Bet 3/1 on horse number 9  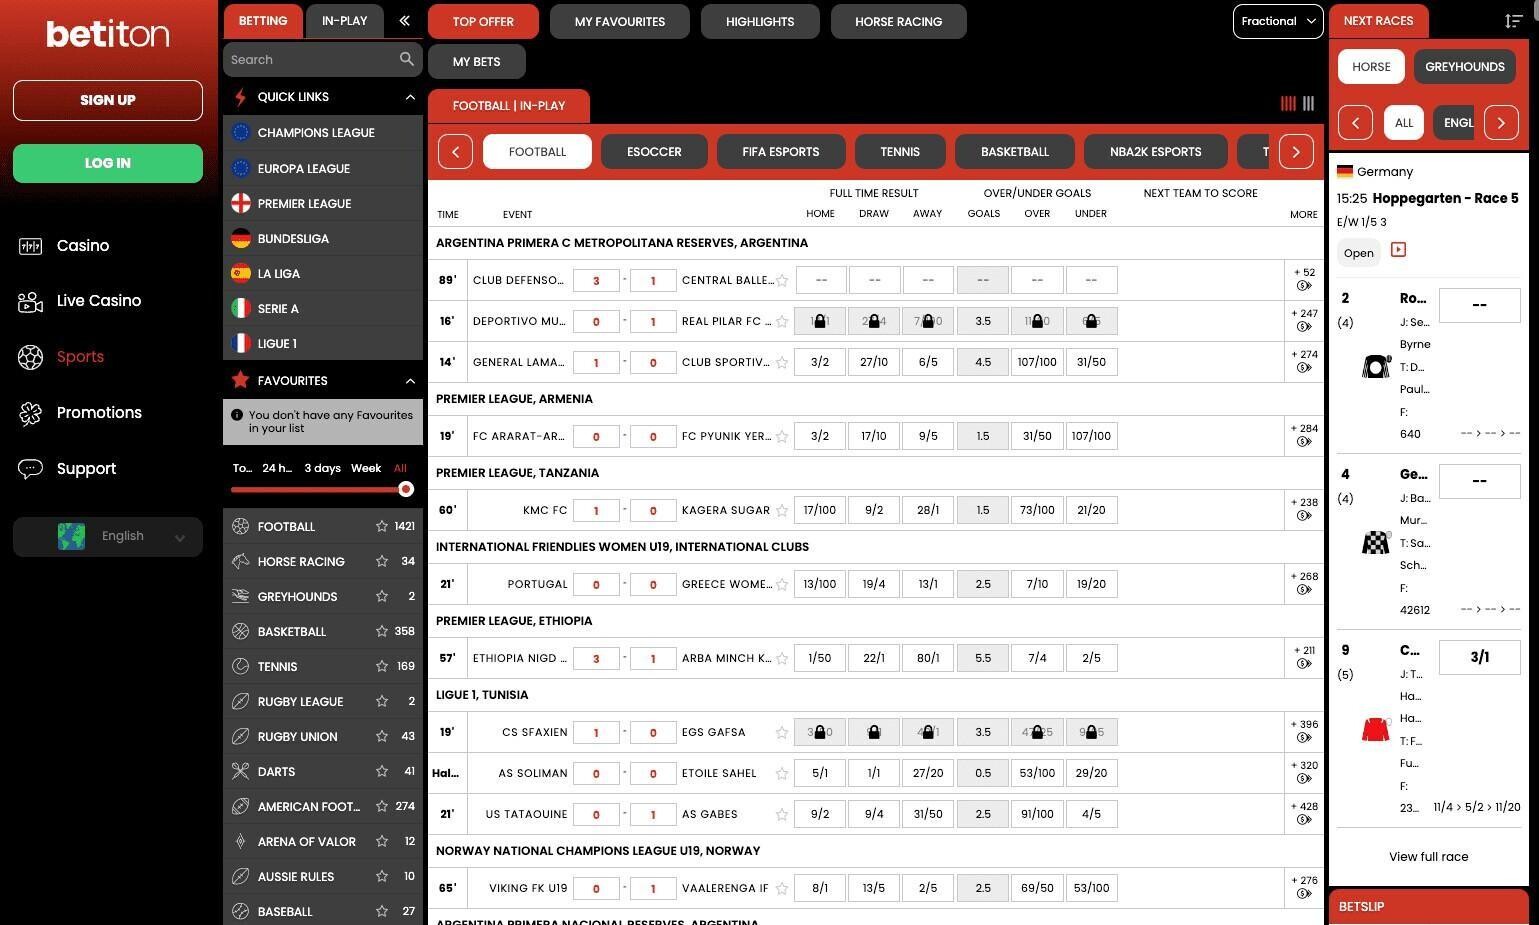coord(1479,657)
